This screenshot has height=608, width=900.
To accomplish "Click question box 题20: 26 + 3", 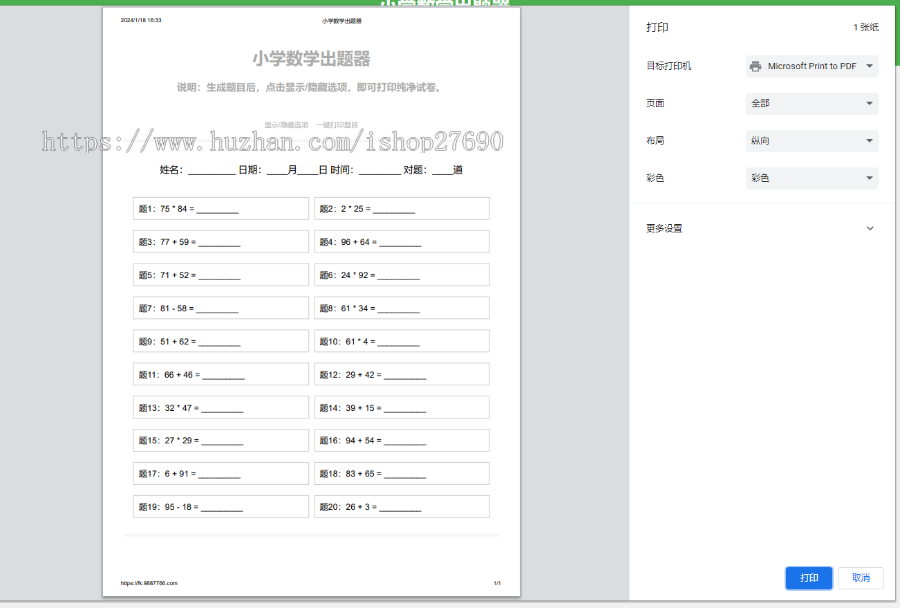I will point(402,507).
